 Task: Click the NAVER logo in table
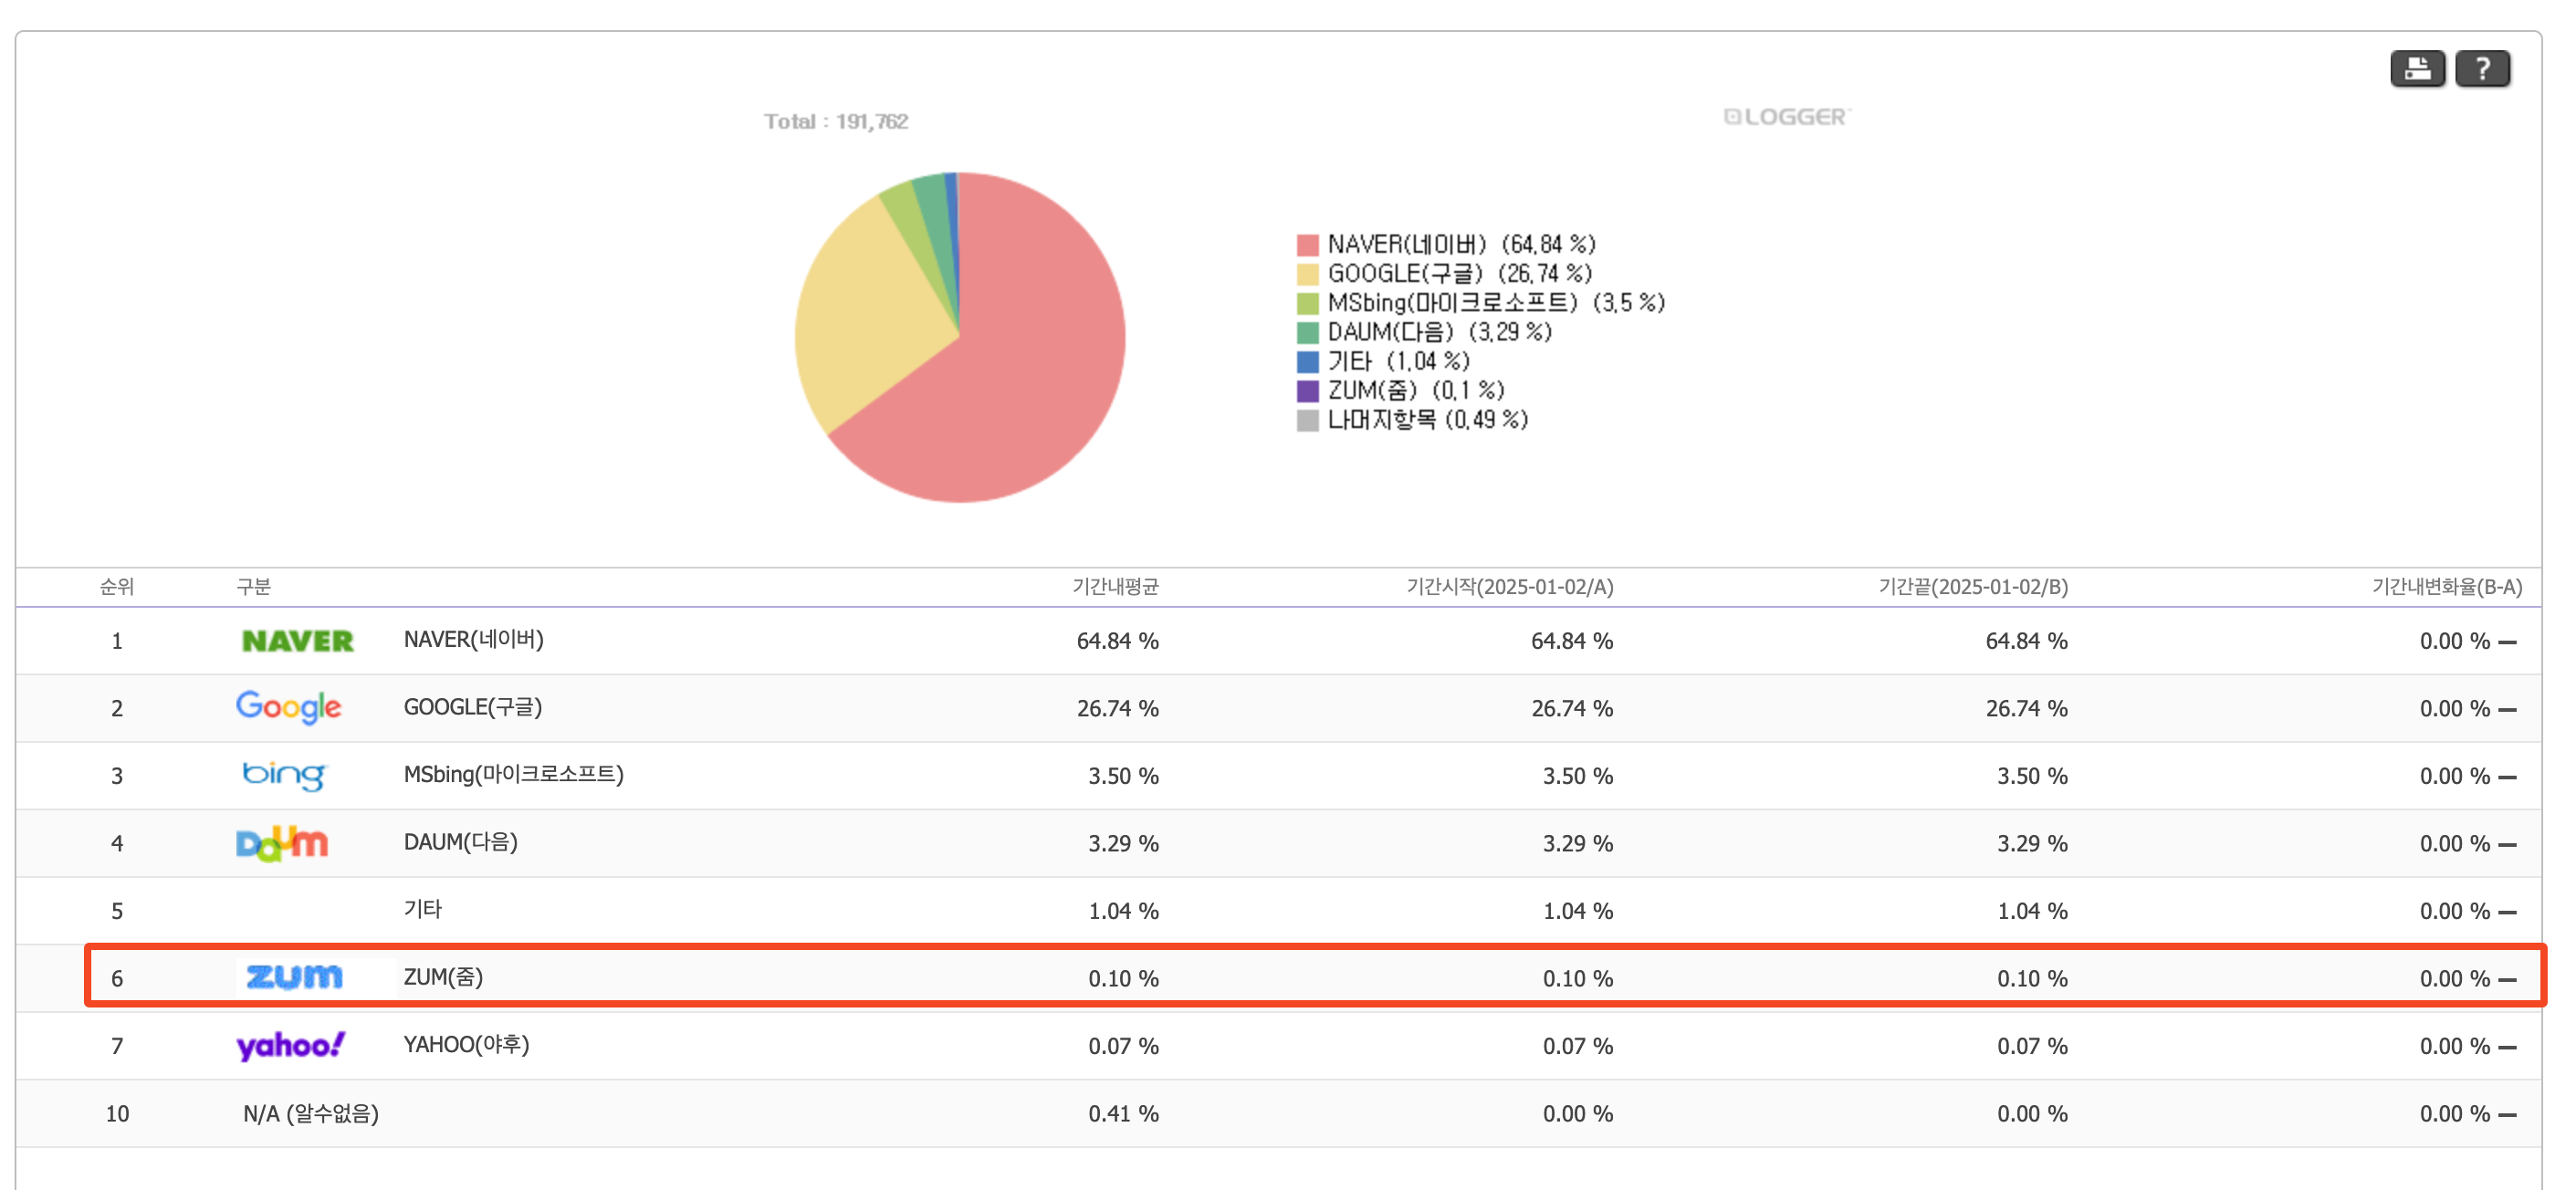coord(297,641)
